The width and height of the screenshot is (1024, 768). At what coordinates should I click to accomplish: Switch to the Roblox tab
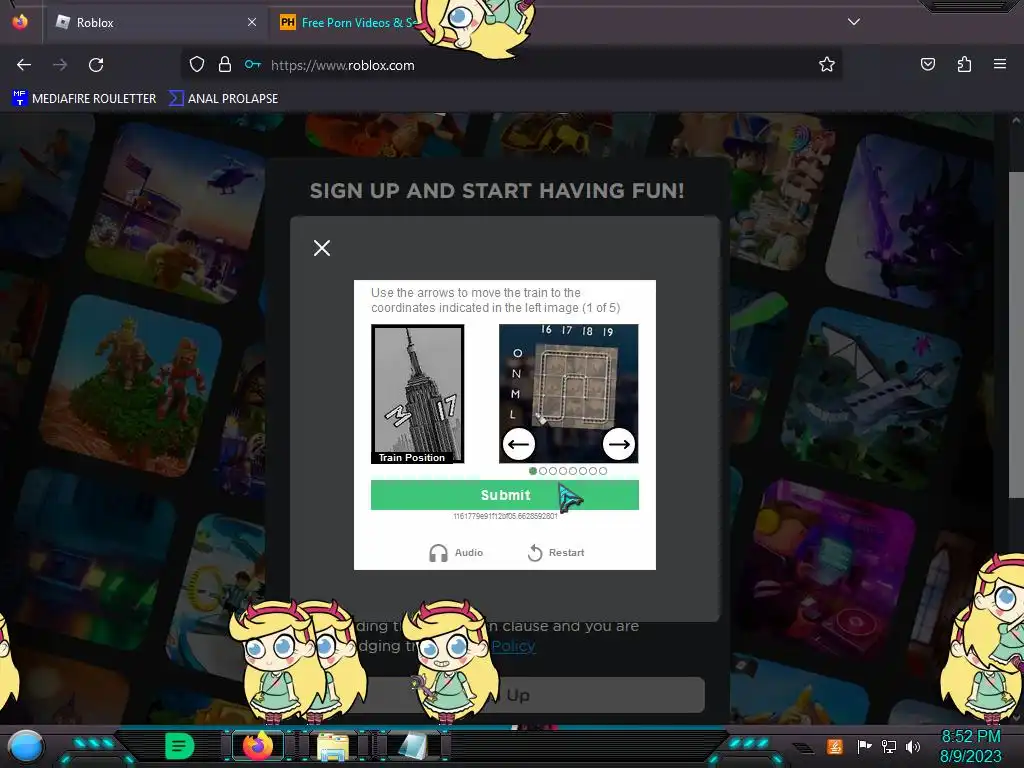pyautogui.click(x=155, y=22)
